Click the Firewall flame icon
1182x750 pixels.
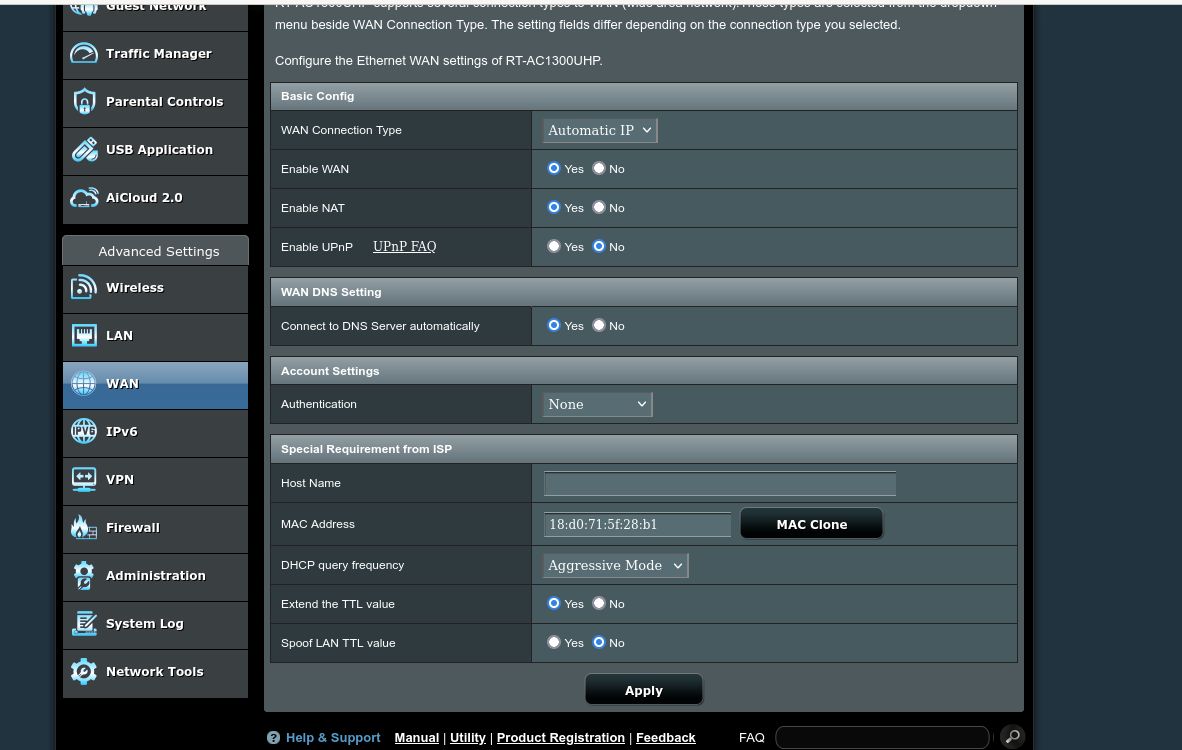(x=84, y=528)
